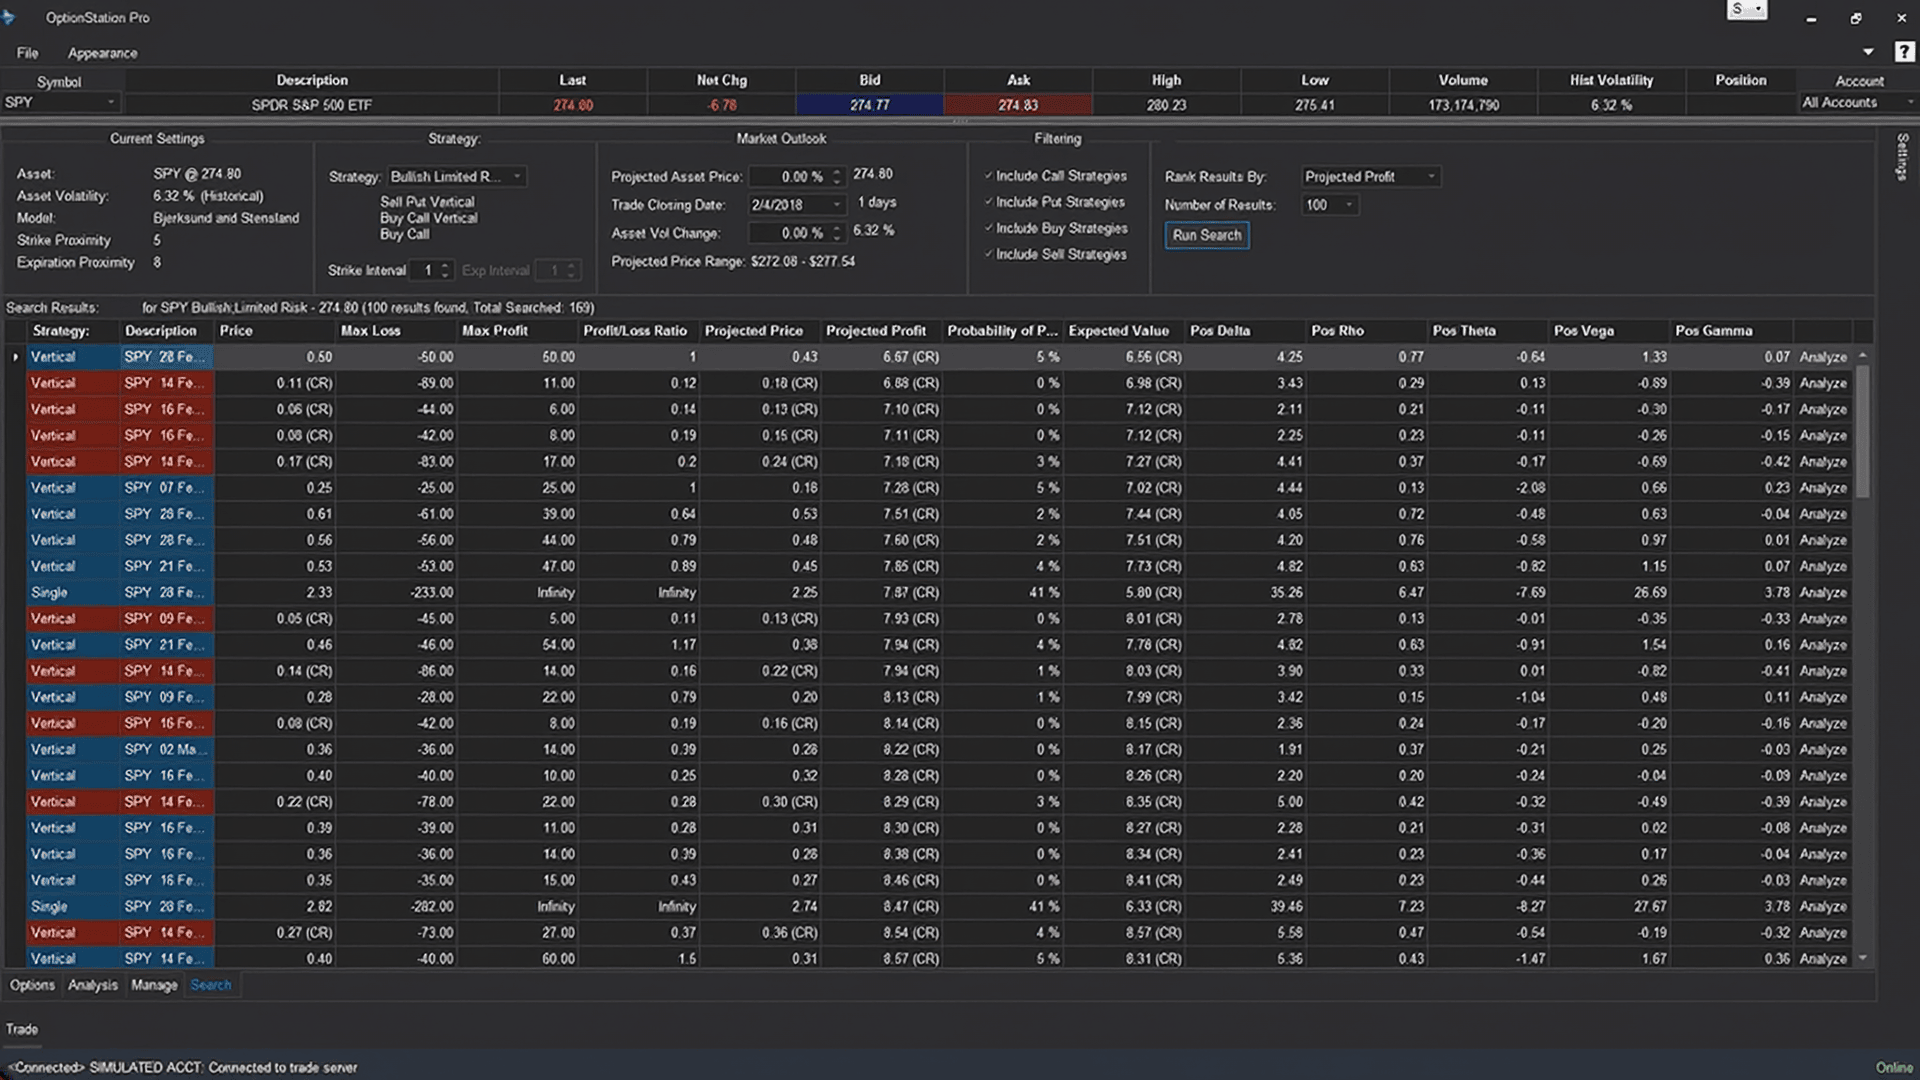Click scrollbar up arrow in results grid
The height and width of the screenshot is (1080, 1920).
[1863, 356]
